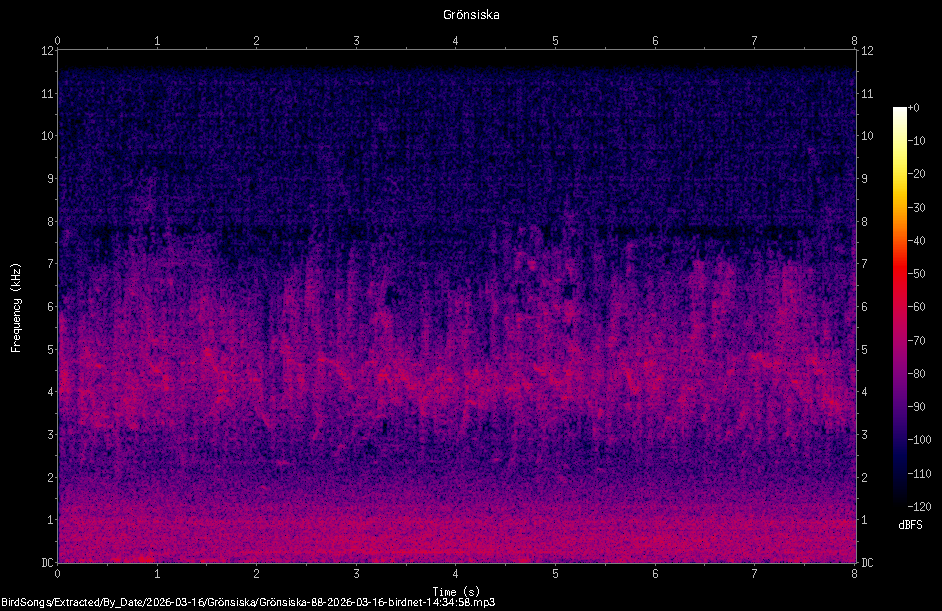This screenshot has width=942, height=611.
Task: Click the -80 label on the dBFS scale
Action: [917, 374]
